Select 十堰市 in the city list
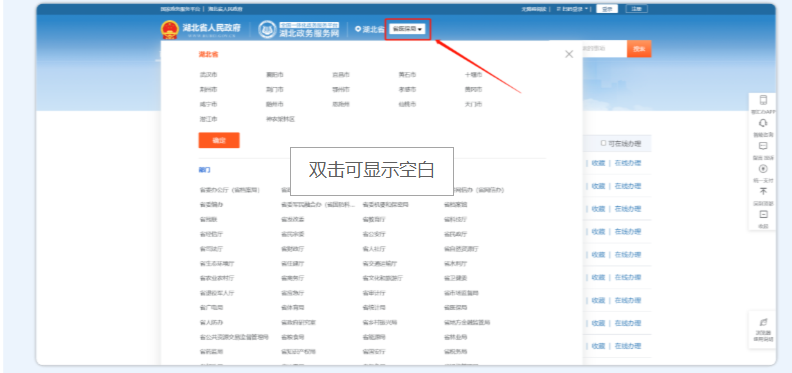The image size is (792, 373). point(473,75)
